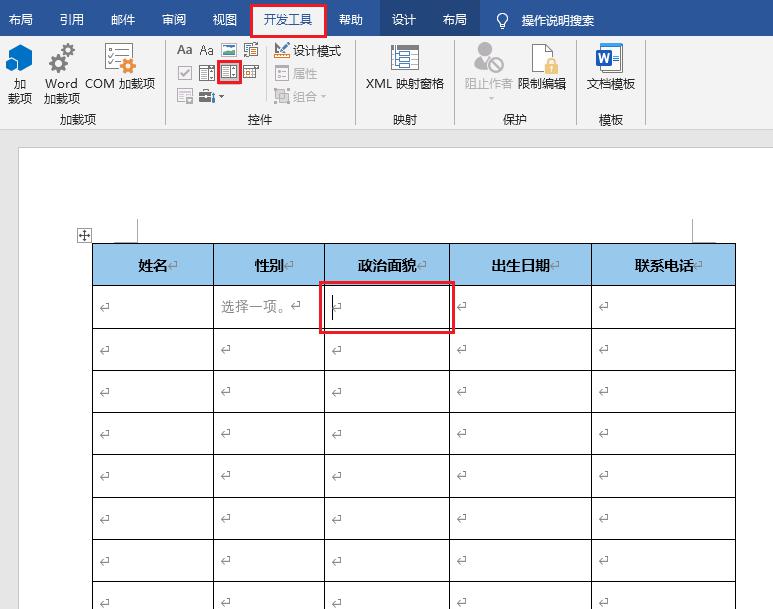Click the 映射 group label

pyautogui.click(x=405, y=120)
